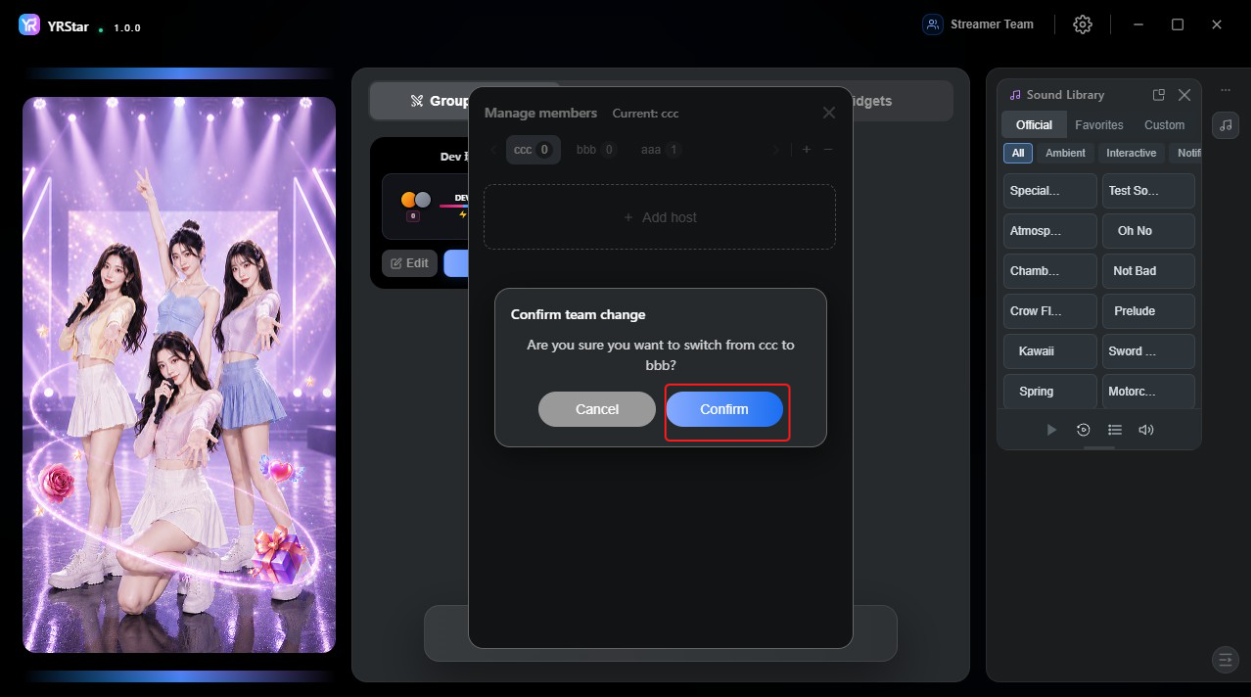Confirm the team change to bbb
Viewport: 1251px width, 697px height.
point(724,409)
